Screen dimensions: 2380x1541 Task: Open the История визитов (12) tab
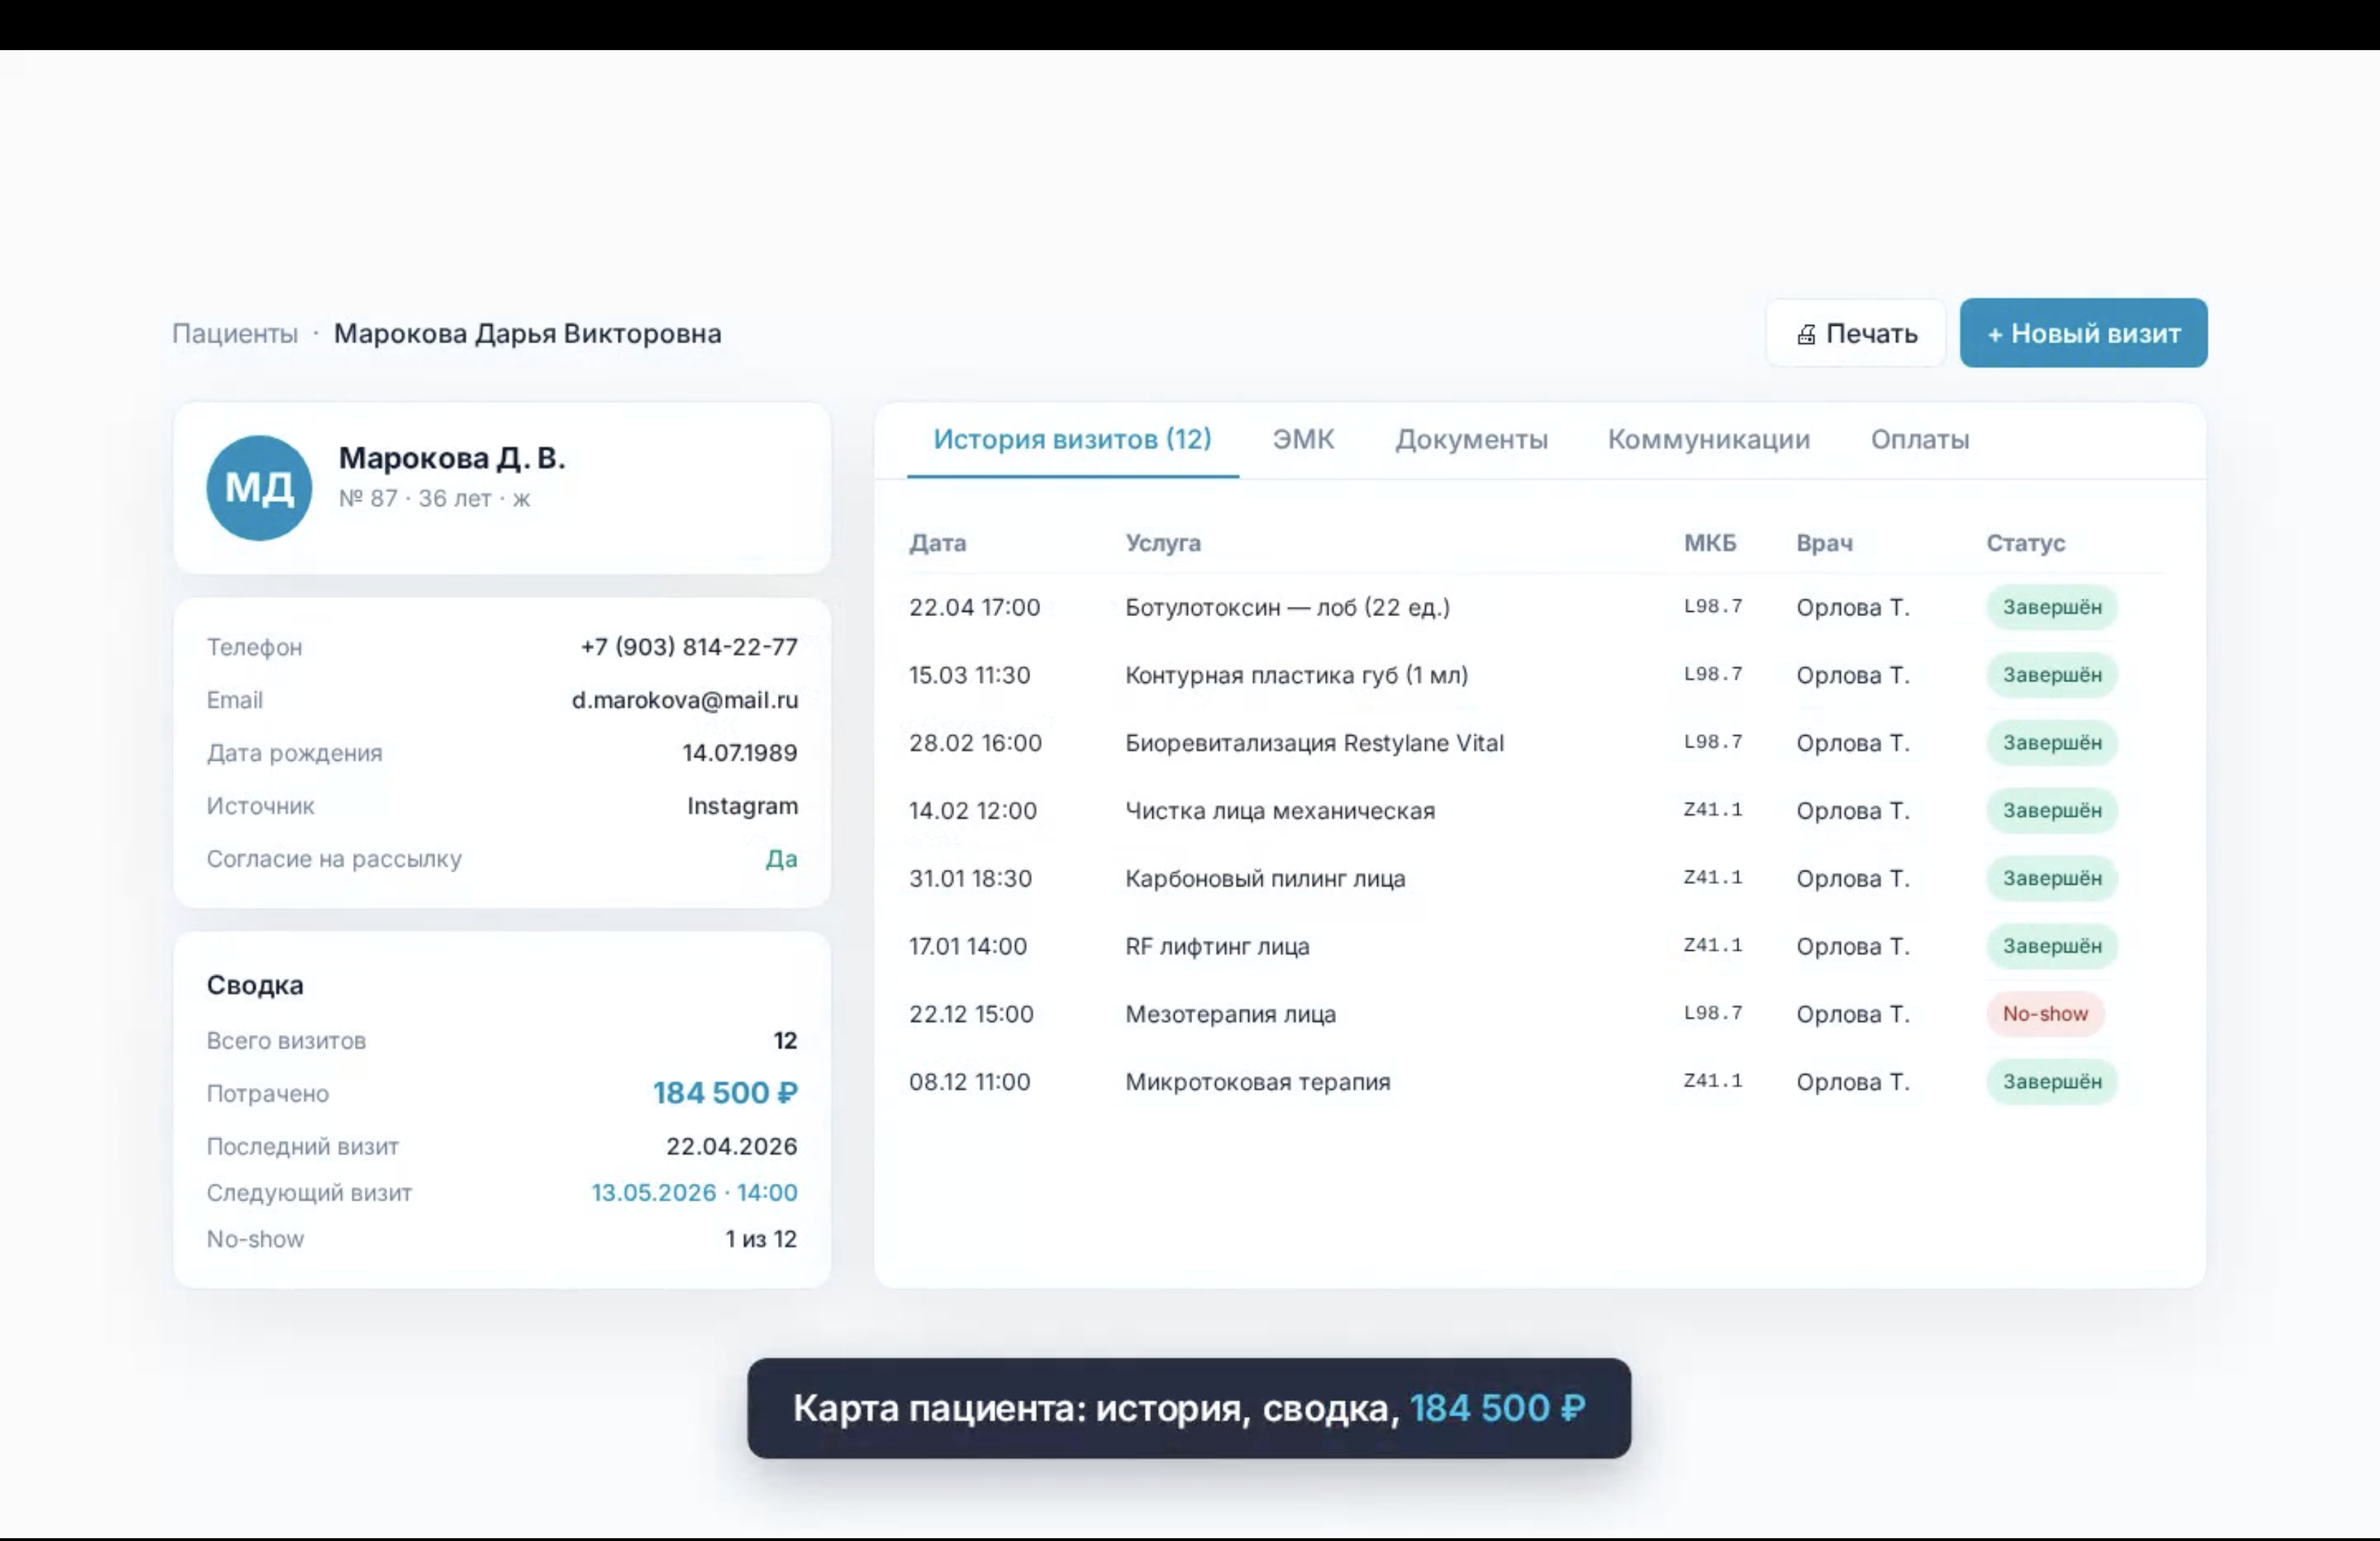(1072, 439)
